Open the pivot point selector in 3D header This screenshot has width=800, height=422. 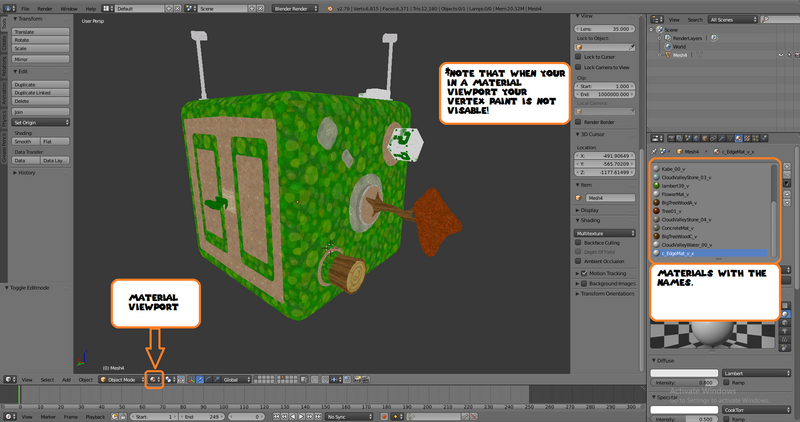tap(169, 380)
